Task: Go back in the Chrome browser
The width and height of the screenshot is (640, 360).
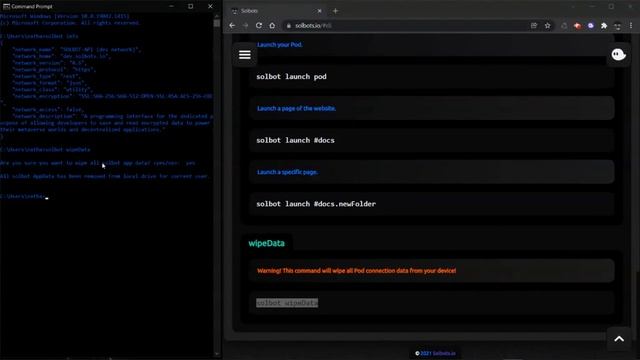Action: (232, 25)
